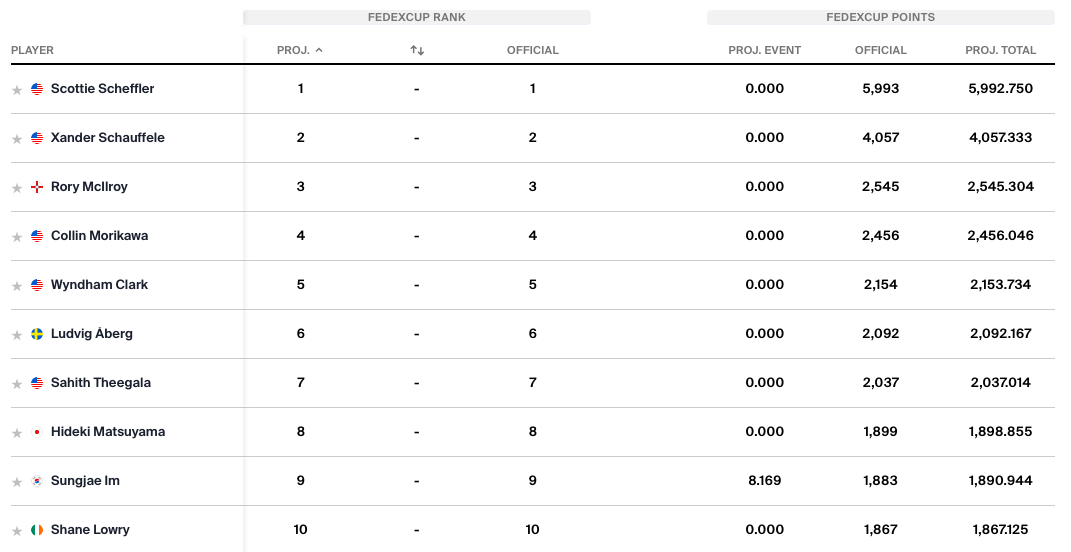Open Scottie Scheffler's player profile

102,89
